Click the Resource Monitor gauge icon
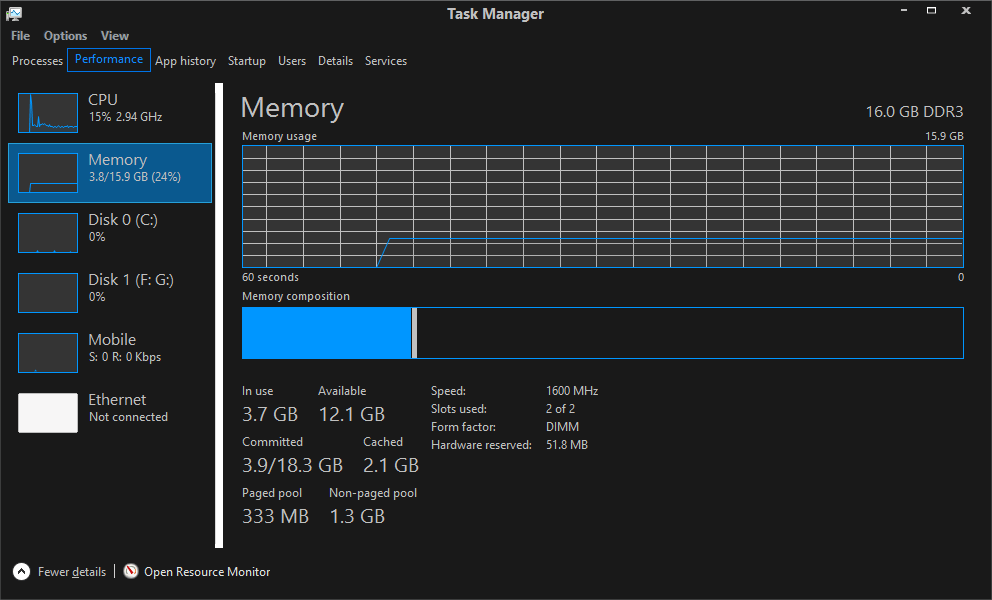Screen dimensions: 992x600 (x=131, y=572)
